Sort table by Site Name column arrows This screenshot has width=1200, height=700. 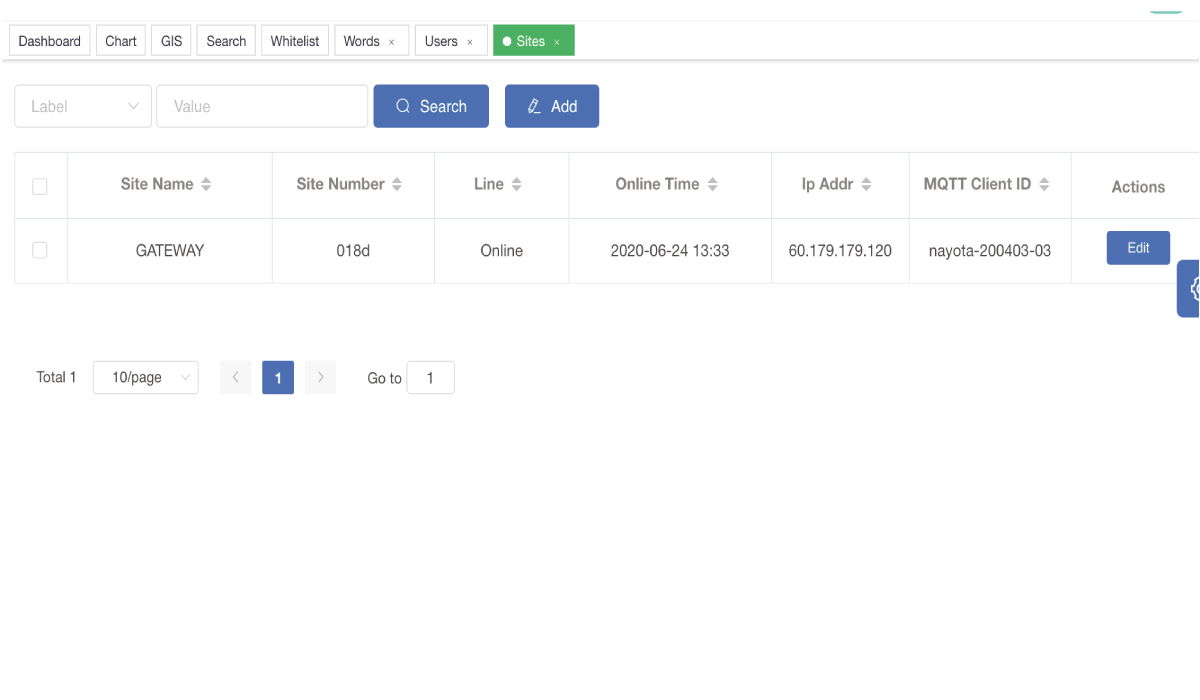[206, 185]
